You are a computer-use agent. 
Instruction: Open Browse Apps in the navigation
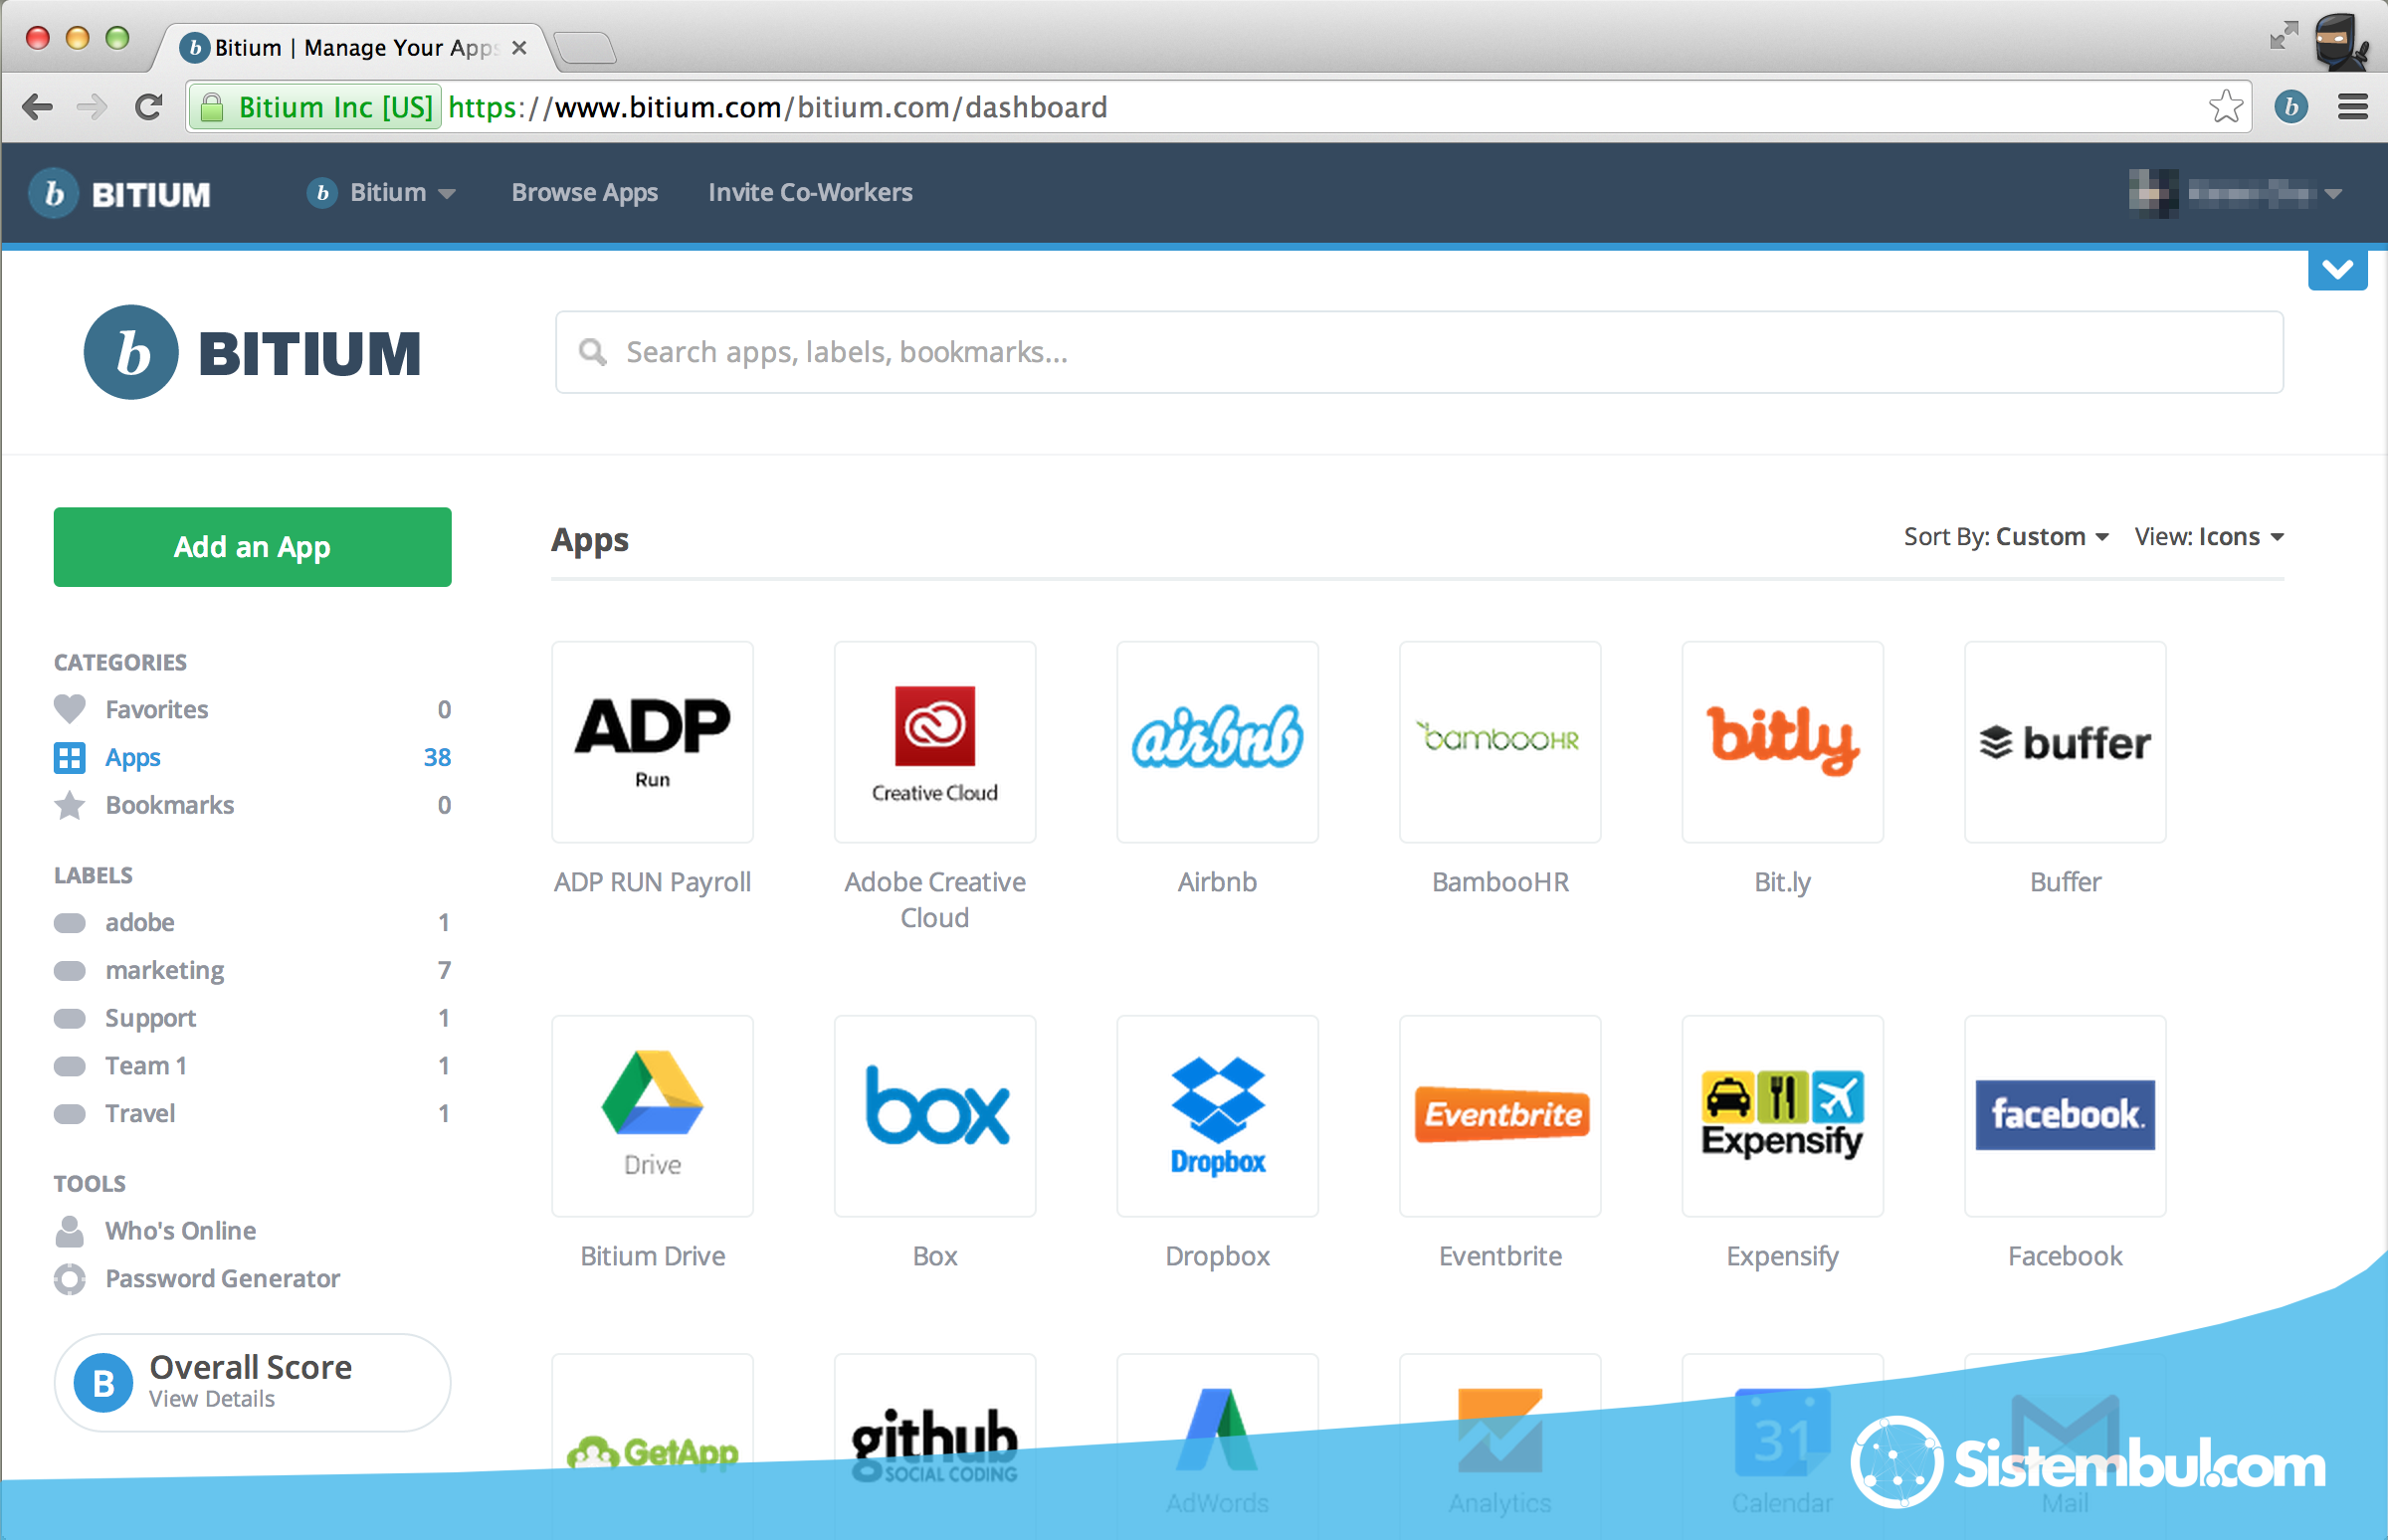[585, 192]
